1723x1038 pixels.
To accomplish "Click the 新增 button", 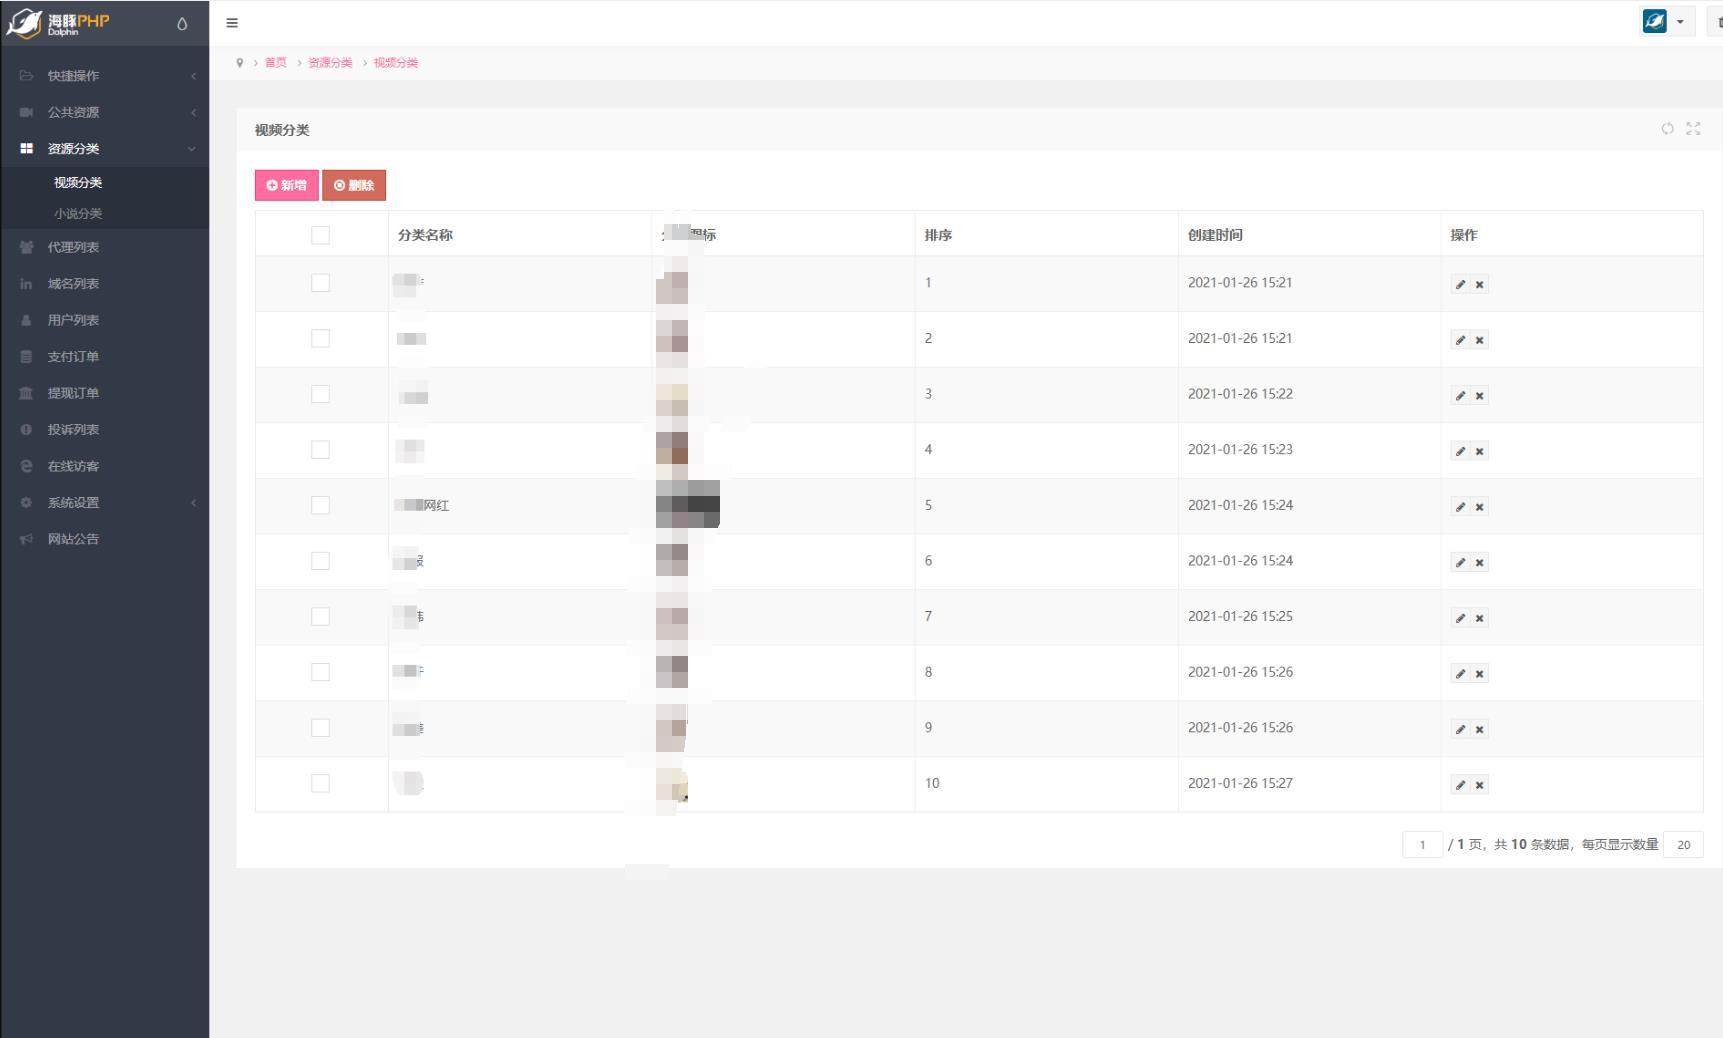I will tap(287, 185).
